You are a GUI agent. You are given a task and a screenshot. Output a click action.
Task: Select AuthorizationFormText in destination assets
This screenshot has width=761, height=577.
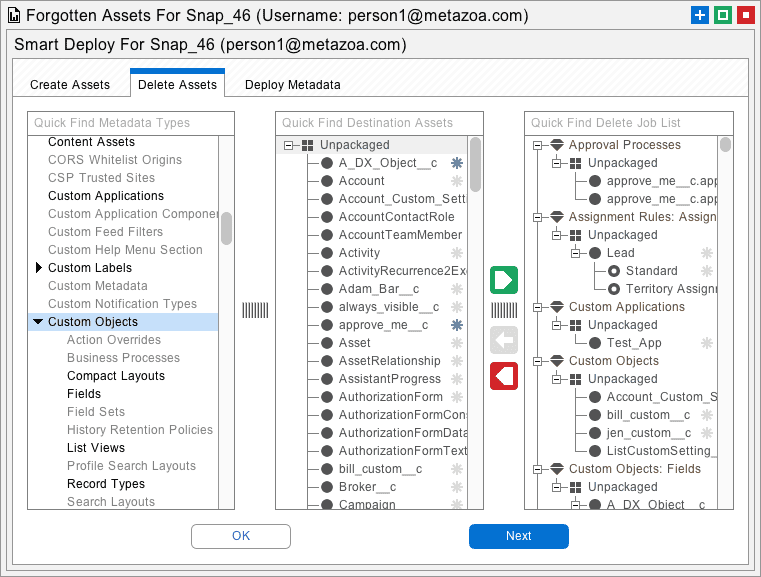(403, 451)
